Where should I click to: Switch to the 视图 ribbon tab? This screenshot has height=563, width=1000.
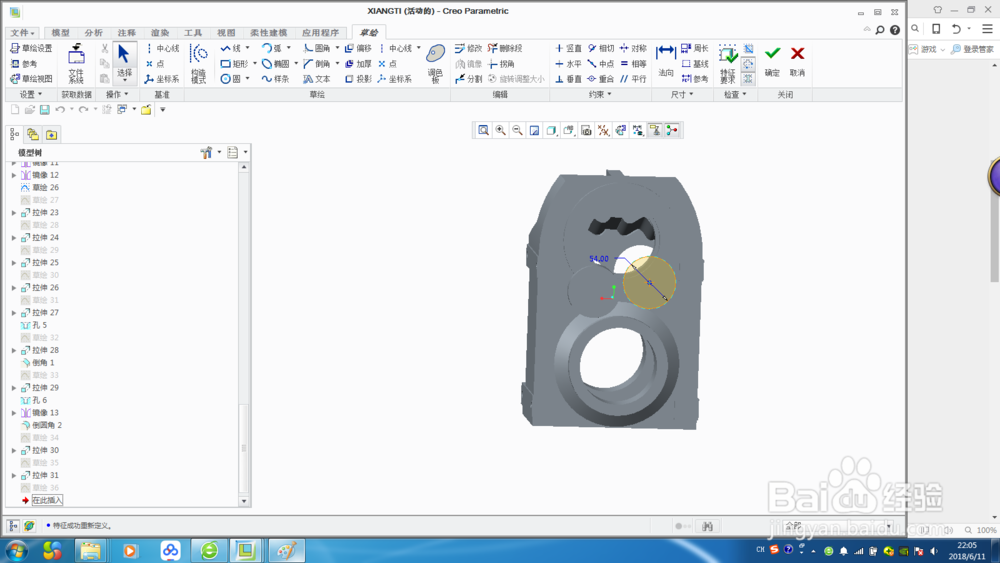pyautogui.click(x=226, y=33)
